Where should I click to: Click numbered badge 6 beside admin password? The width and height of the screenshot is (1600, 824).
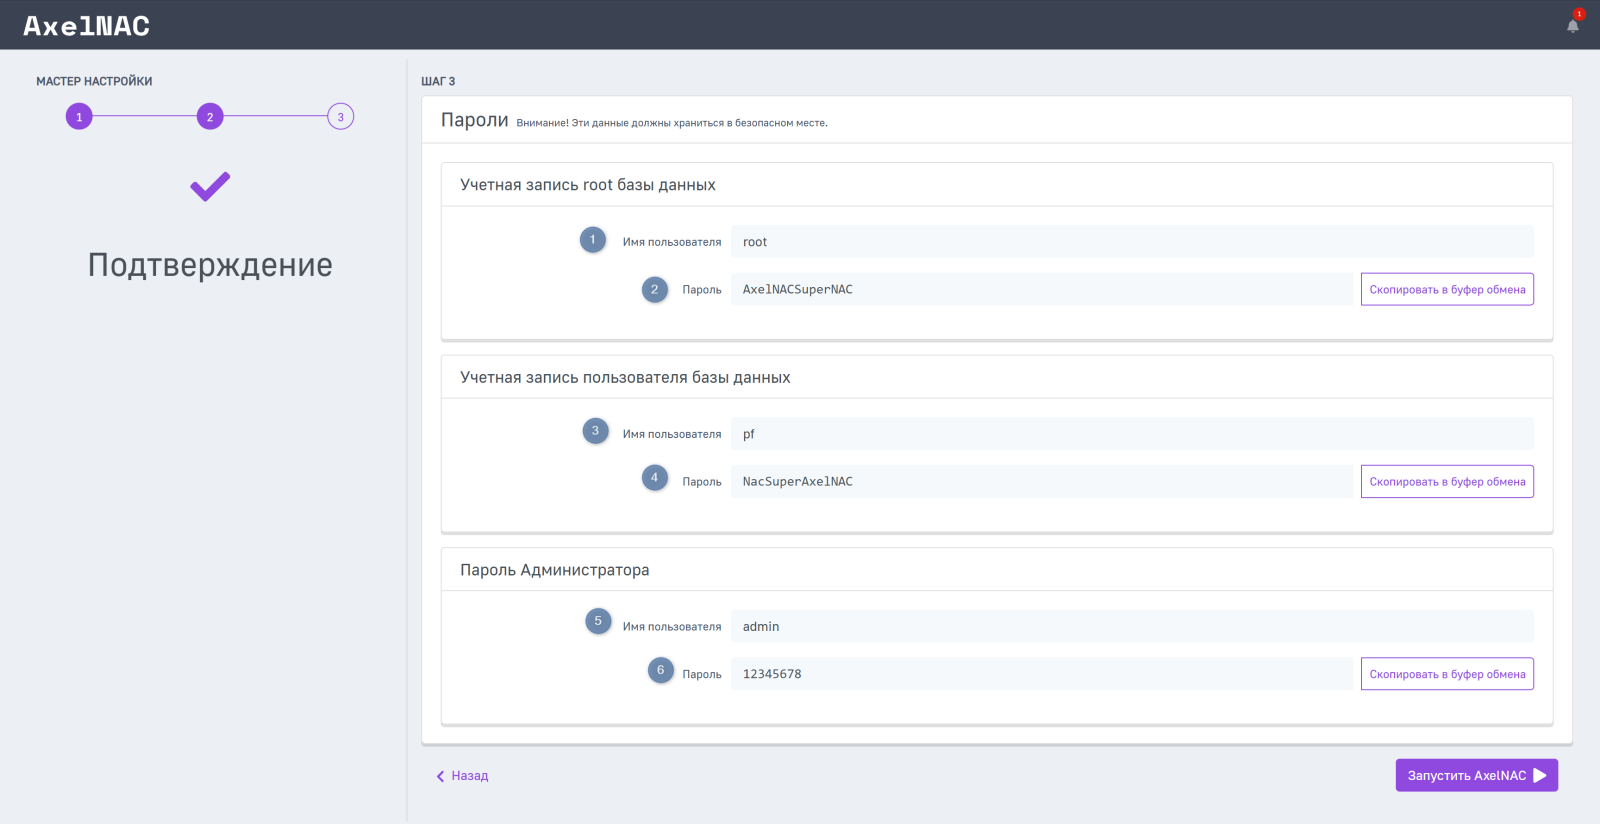pyautogui.click(x=660, y=670)
